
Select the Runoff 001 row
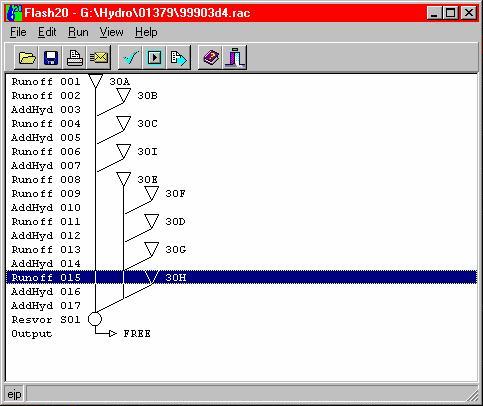tap(242, 82)
